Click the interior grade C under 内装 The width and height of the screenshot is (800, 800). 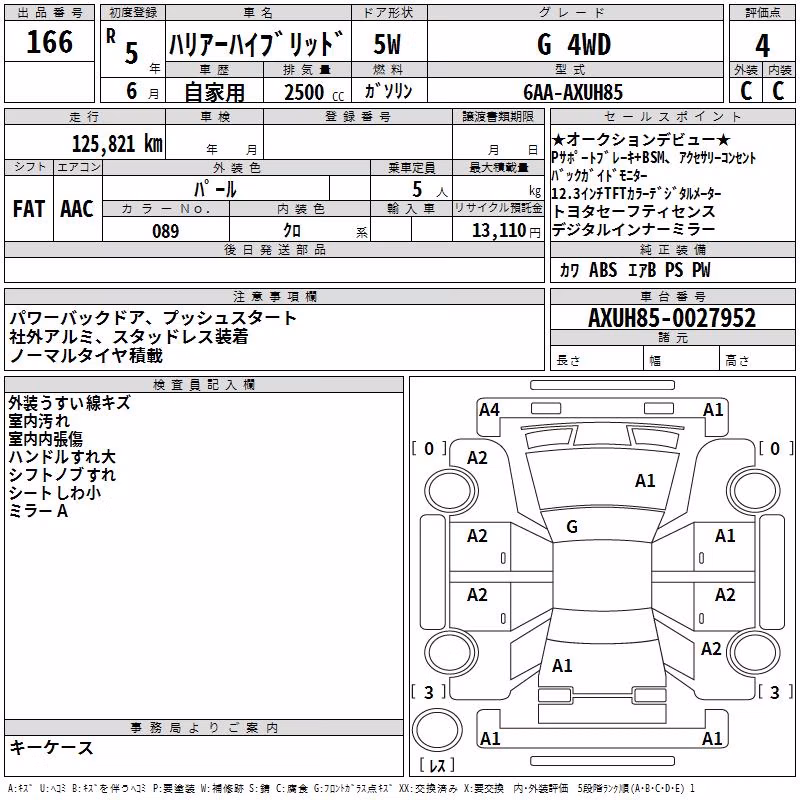(x=778, y=91)
